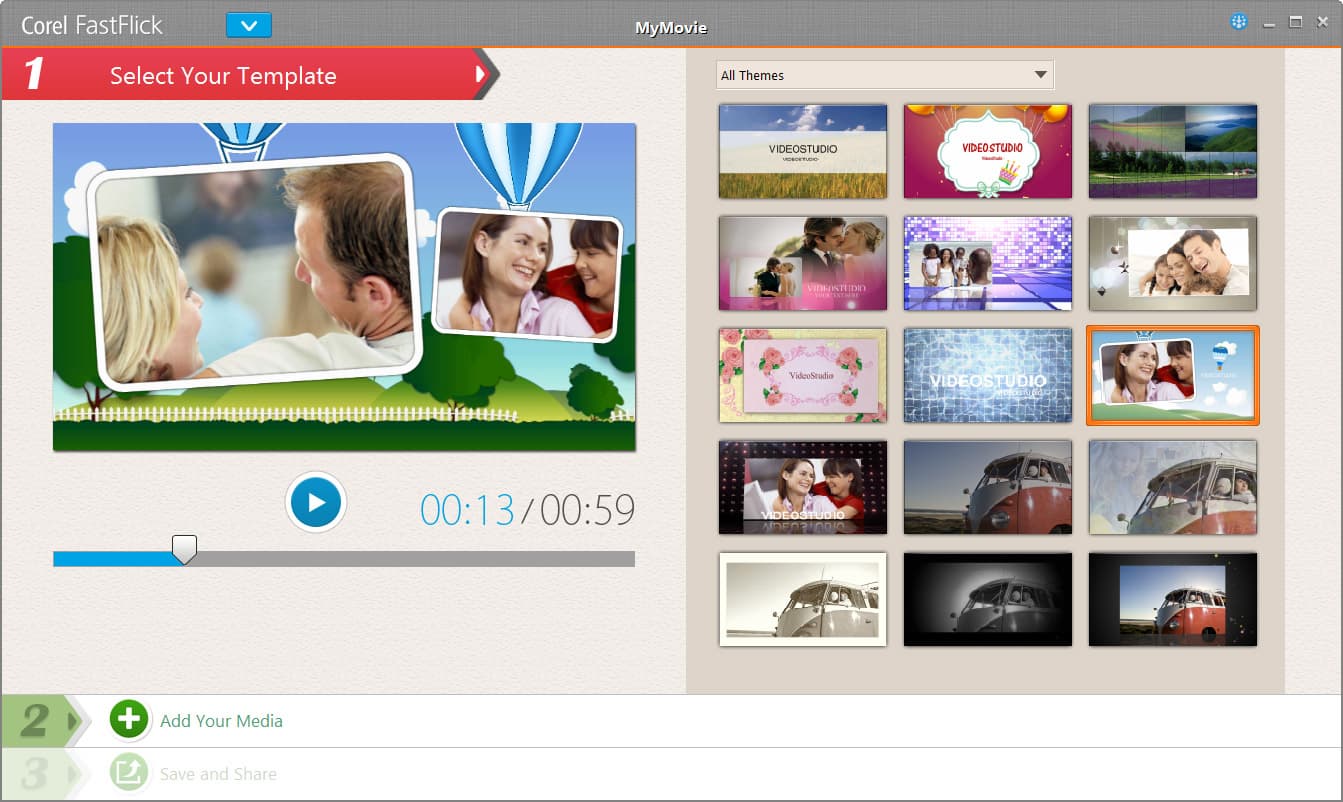Choose the dark stage red lights template

[803, 487]
